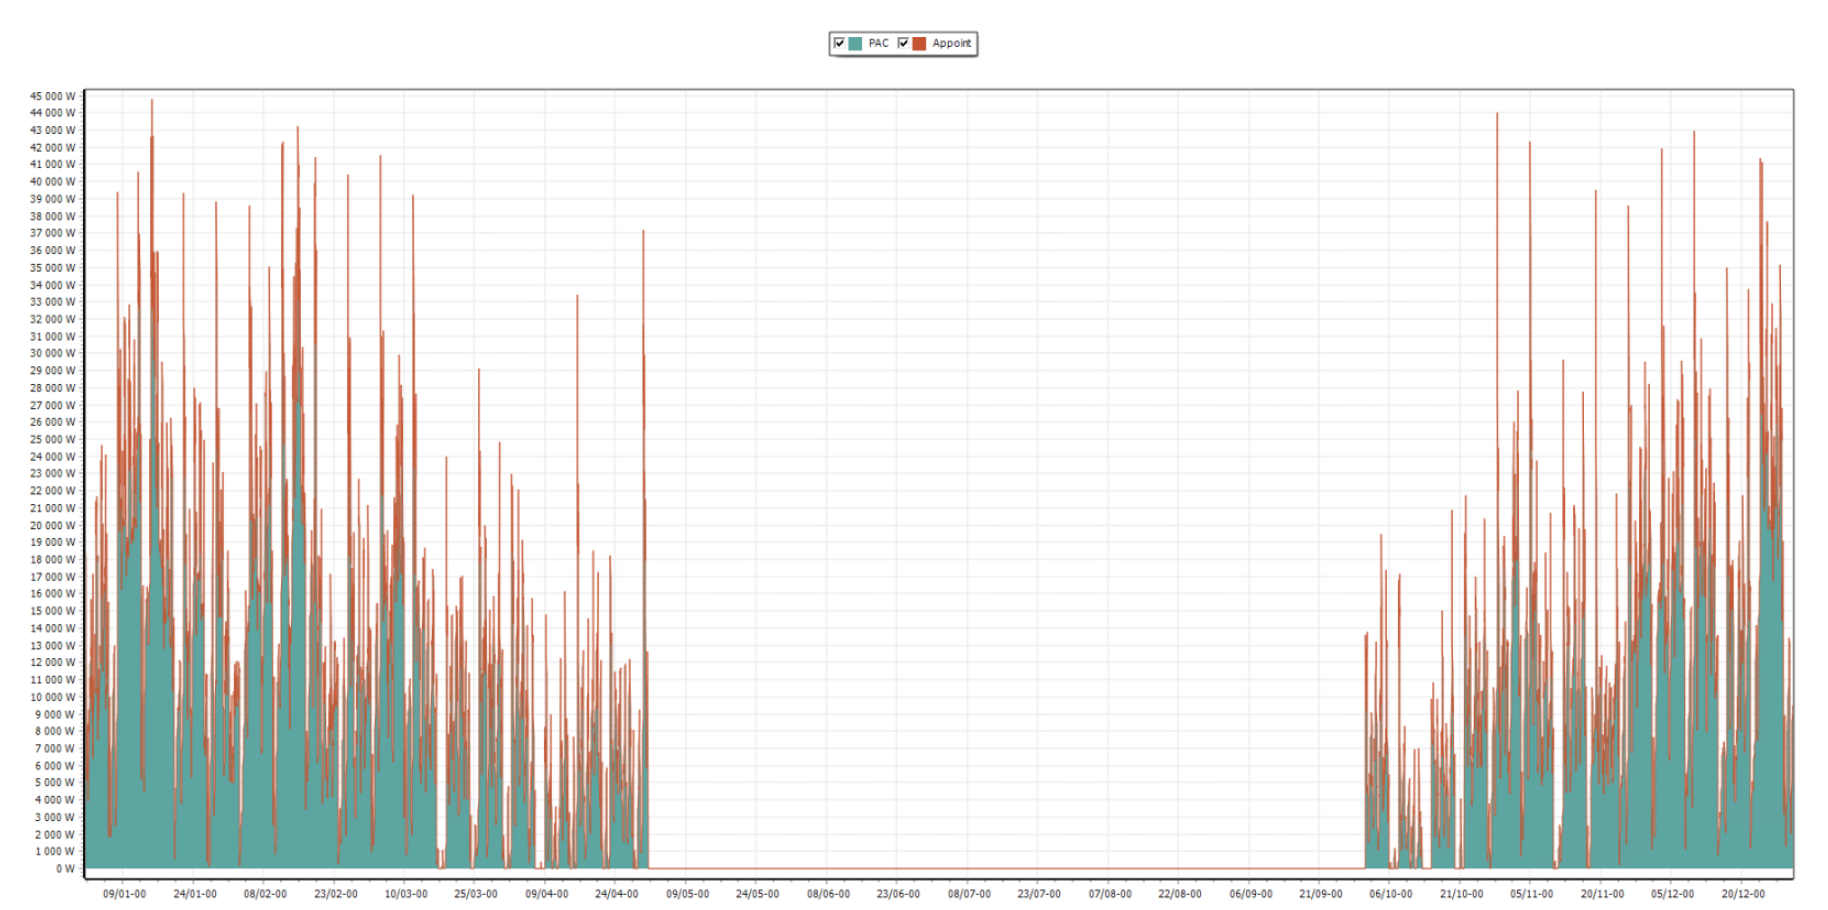
Task: Click the 10 000 W axis label
Action: coord(52,697)
